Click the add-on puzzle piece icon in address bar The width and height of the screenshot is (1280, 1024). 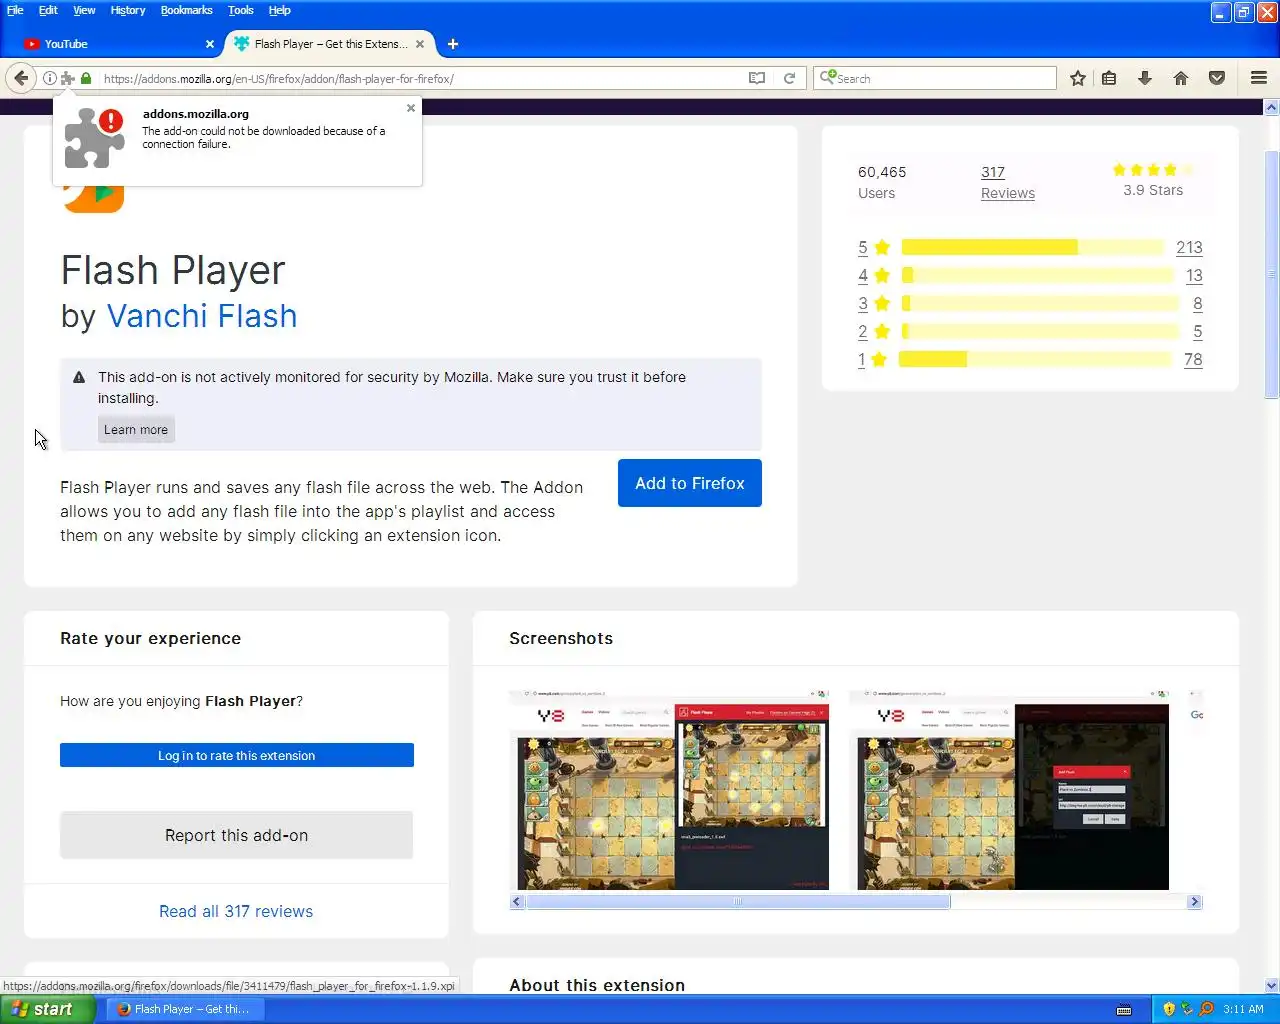pos(67,78)
